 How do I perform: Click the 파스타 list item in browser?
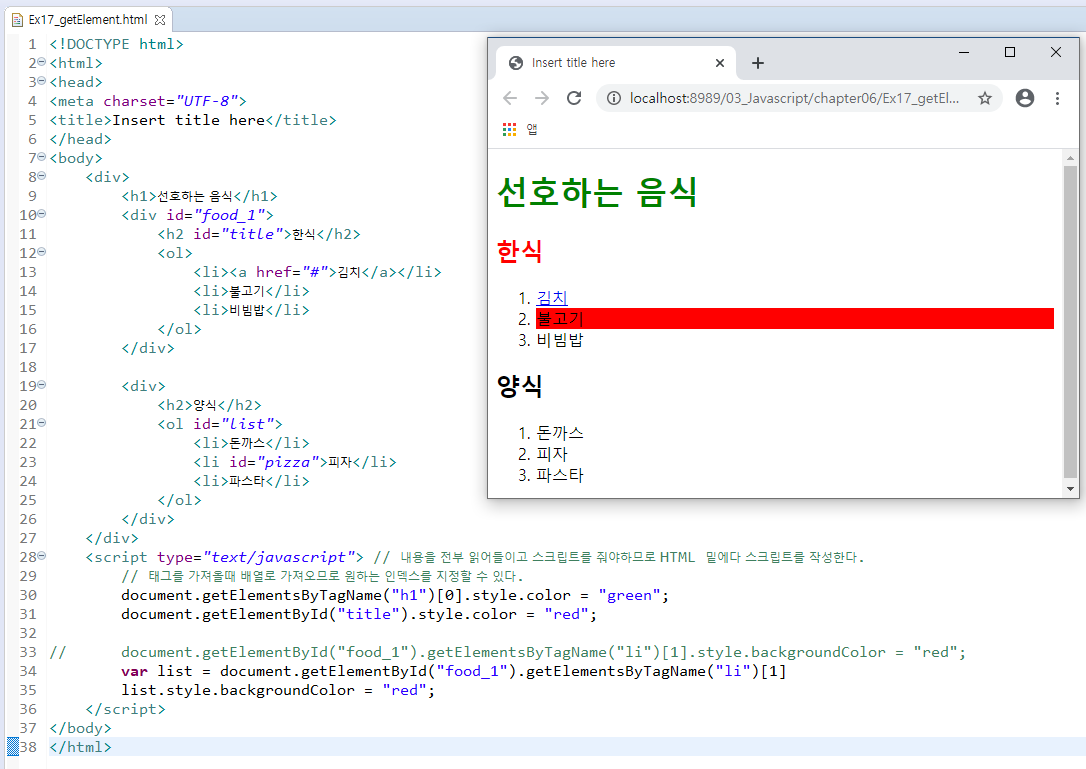560,475
